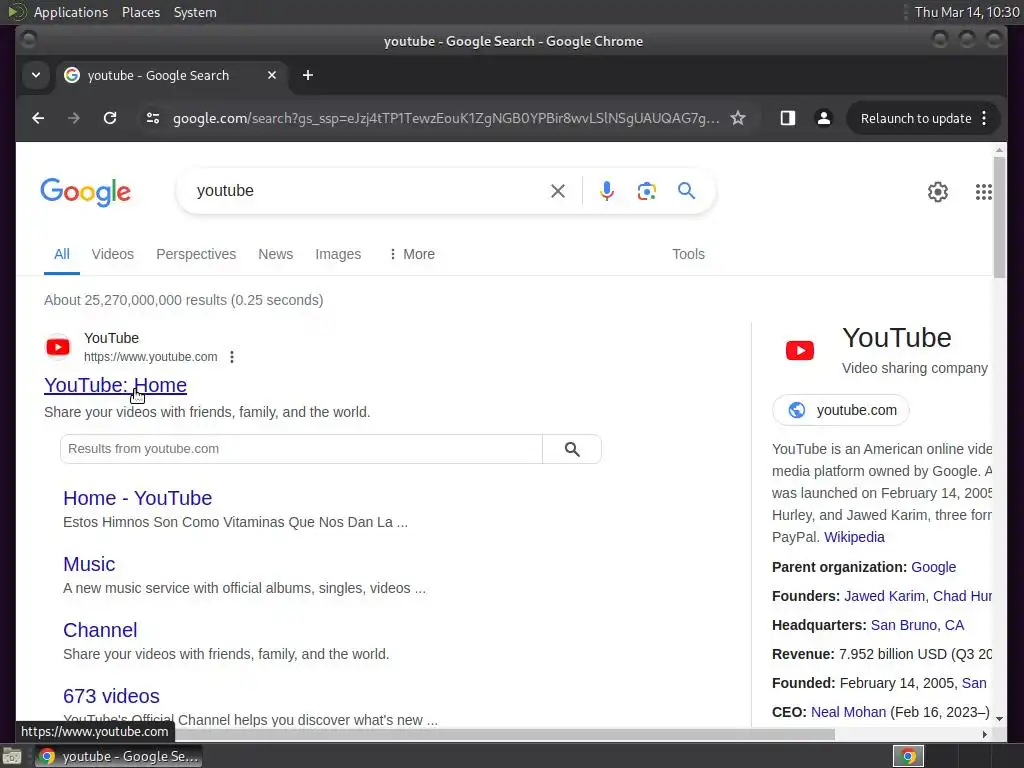This screenshot has height=768, width=1024.
Task: Click the scroll-down arrow of the page scrollbar
Action: [x=999, y=719]
